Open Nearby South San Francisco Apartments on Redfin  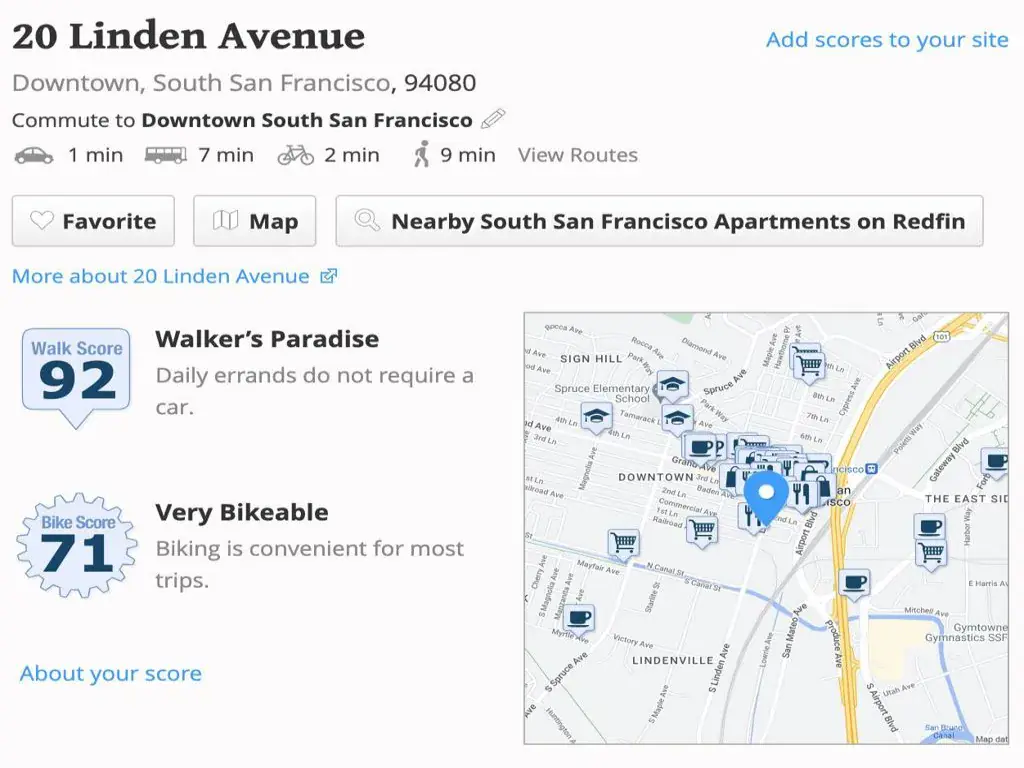point(659,221)
